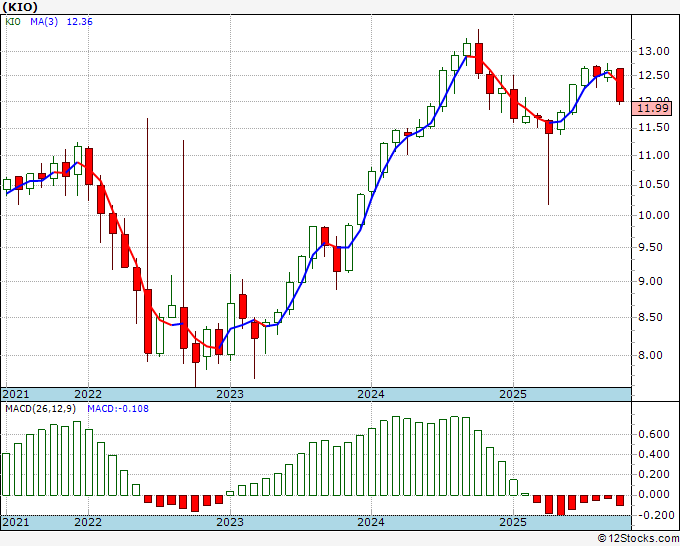Click 2022 on the price chart timeline

click(x=88, y=394)
